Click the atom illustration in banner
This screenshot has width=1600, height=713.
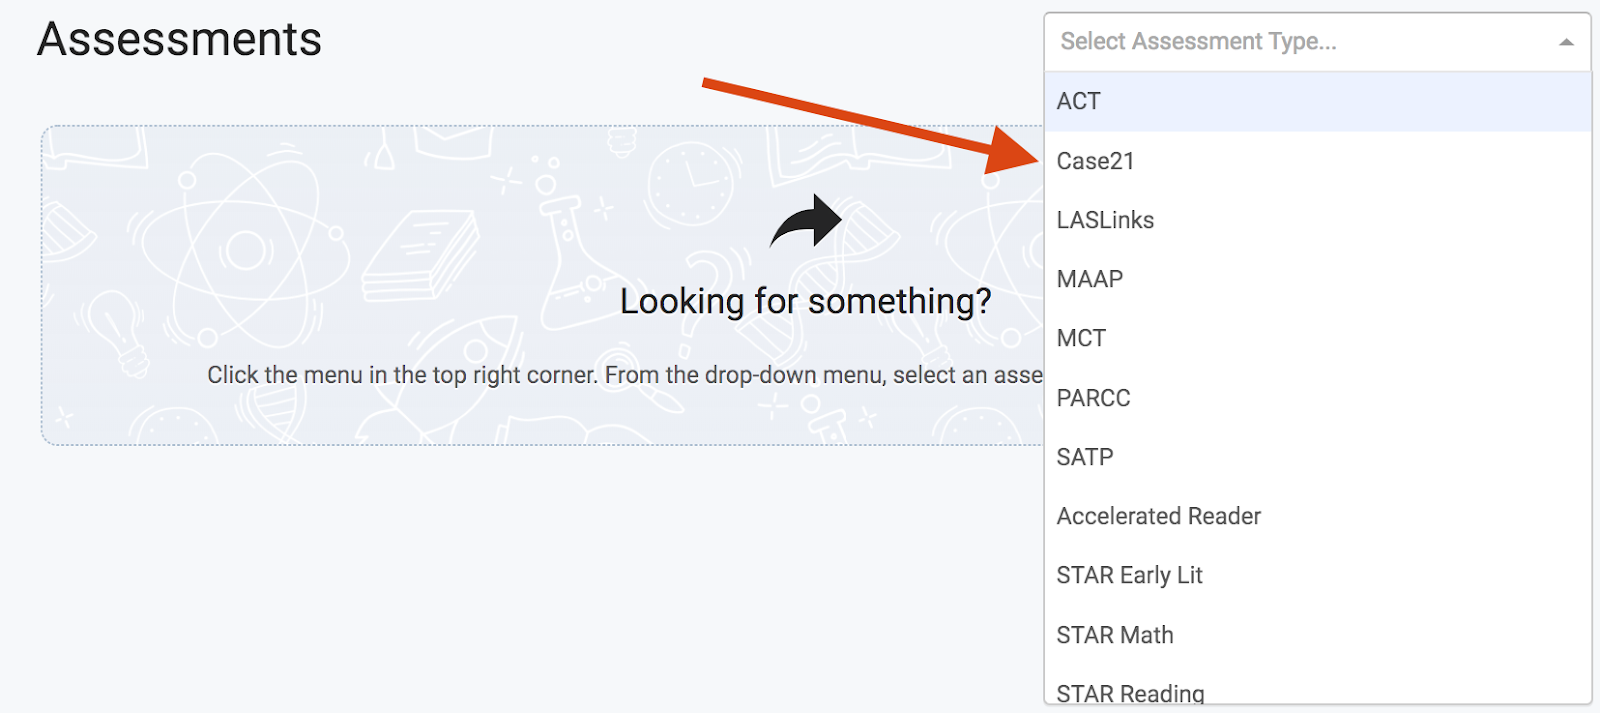click(243, 249)
